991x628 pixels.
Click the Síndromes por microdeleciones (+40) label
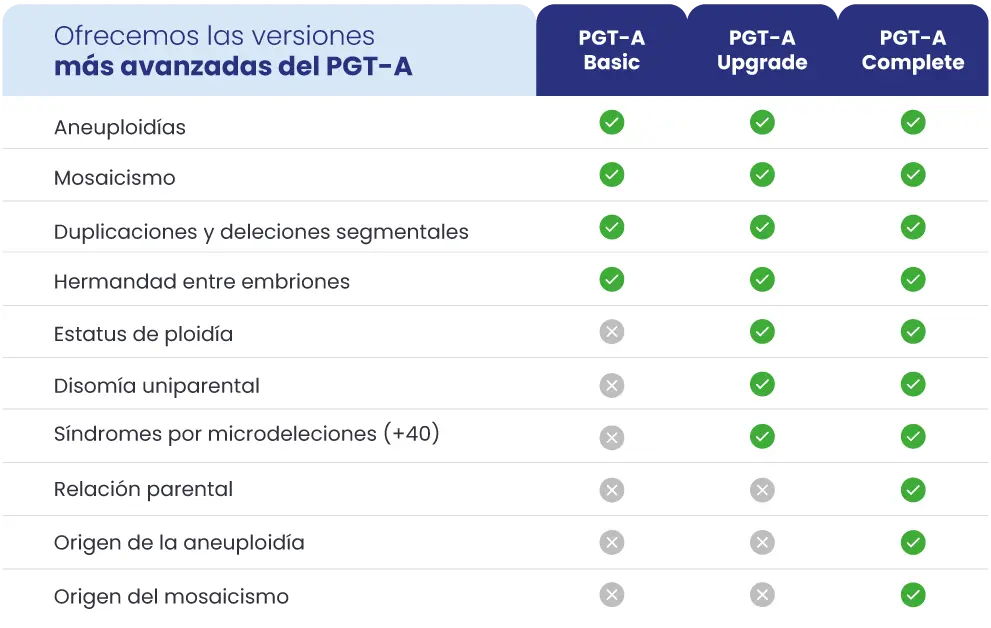247,435
